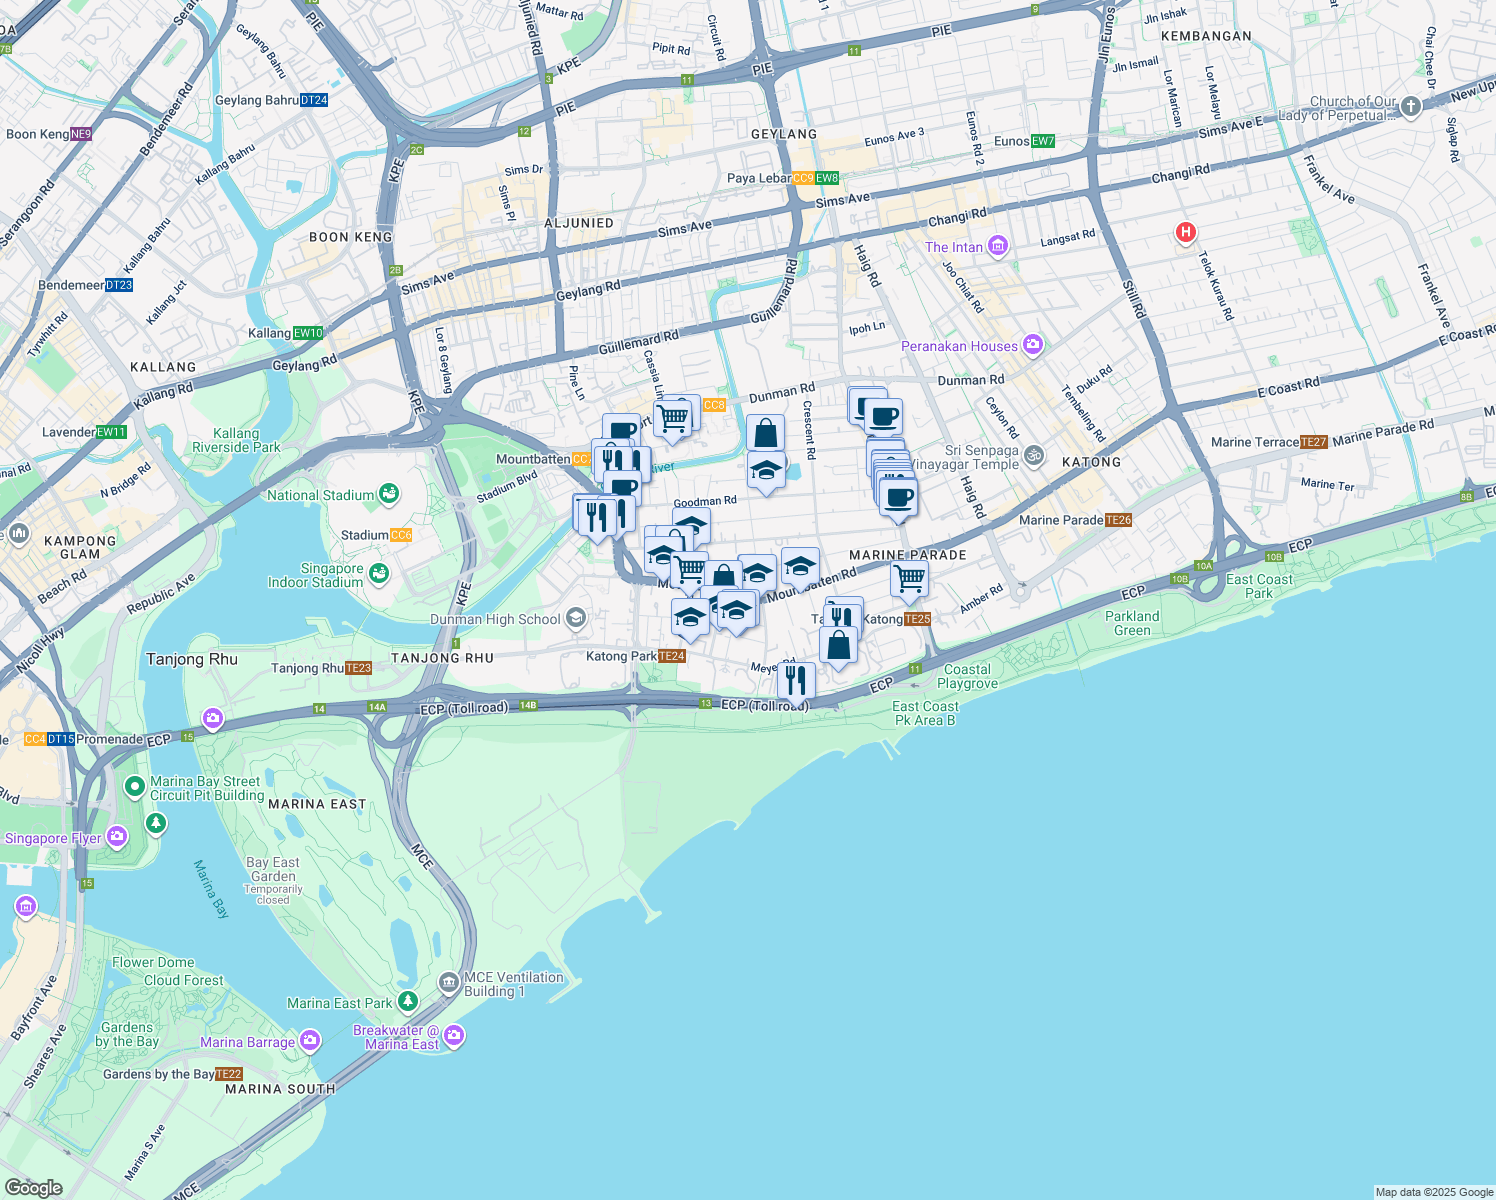Select the 'East Coast Pk Area B' label
1496x1200 pixels.
click(x=926, y=713)
